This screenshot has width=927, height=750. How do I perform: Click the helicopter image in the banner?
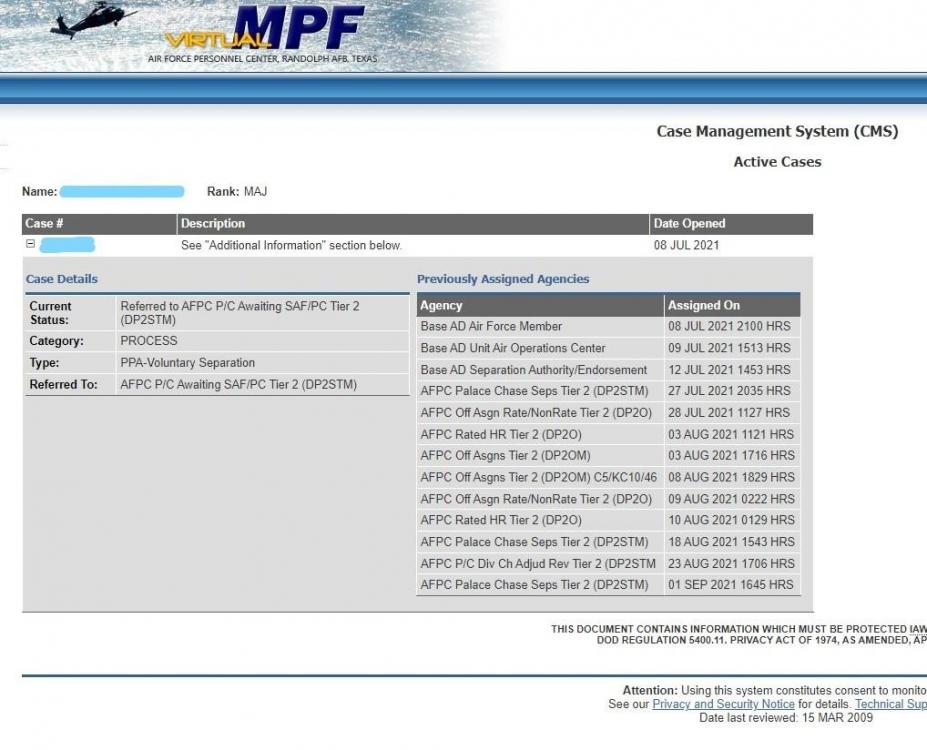[x=93, y=20]
